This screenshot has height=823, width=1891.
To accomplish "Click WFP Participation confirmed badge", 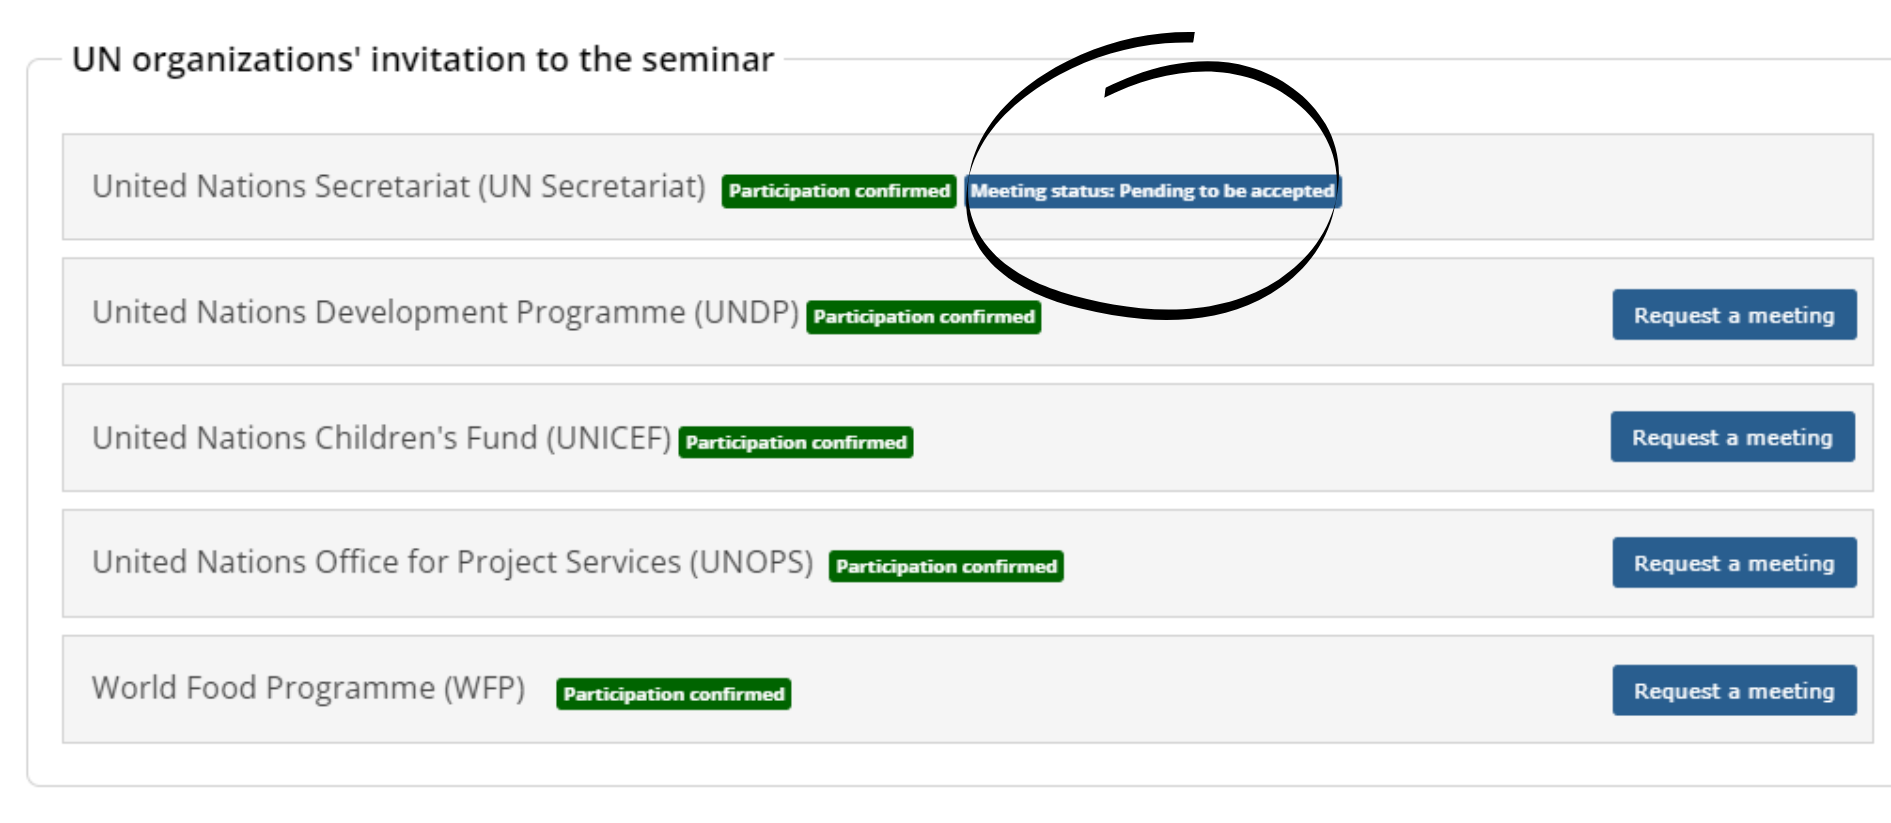I will (673, 694).
